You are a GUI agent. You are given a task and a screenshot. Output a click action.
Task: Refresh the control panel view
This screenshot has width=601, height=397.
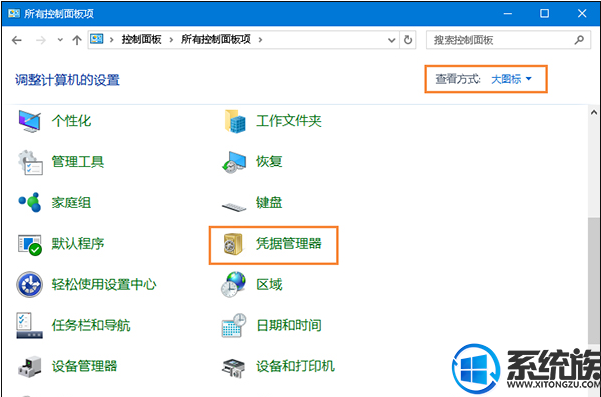click(x=408, y=39)
